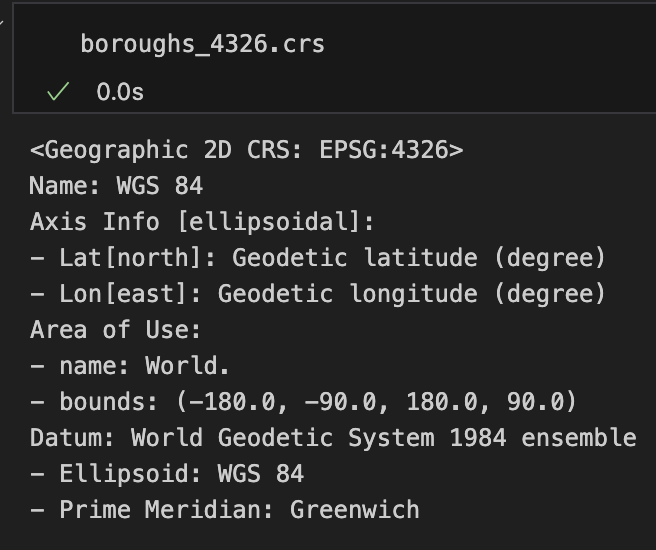The image size is (656, 550).
Task: Click the Lon[east] Geodetic longitude line
Action: tap(318, 294)
